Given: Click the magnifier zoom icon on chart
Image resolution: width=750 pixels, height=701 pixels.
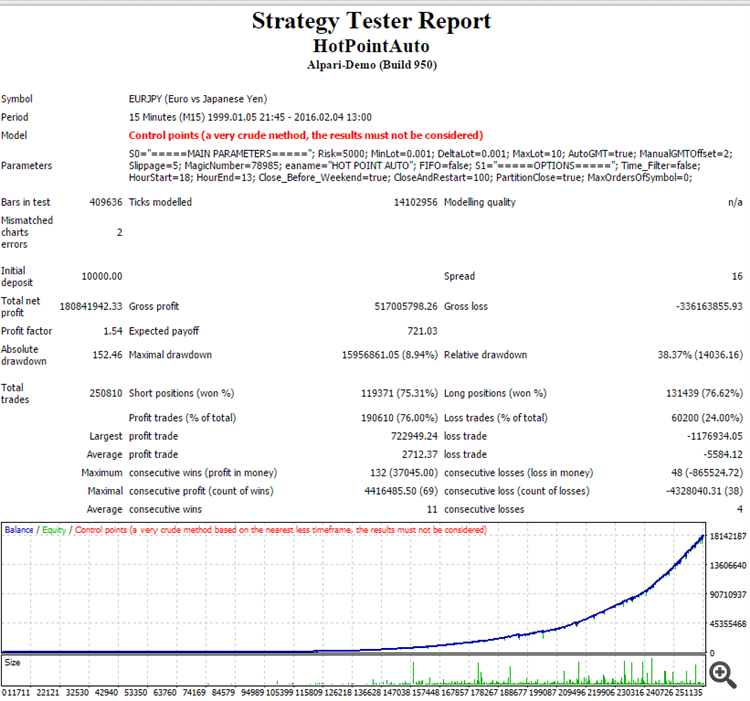Looking at the screenshot, I should coord(723,675).
